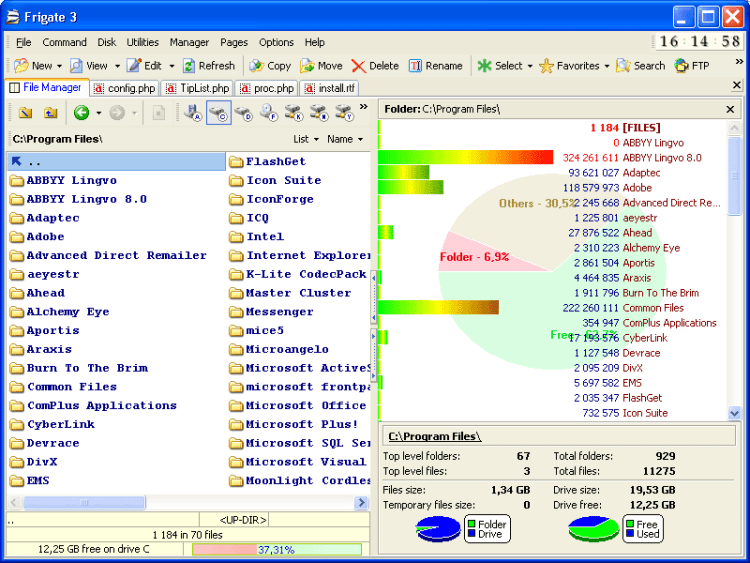Switch to CD drive F icon
This screenshot has width=750, height=563.
pyautogui.click(x=269, y=112)
